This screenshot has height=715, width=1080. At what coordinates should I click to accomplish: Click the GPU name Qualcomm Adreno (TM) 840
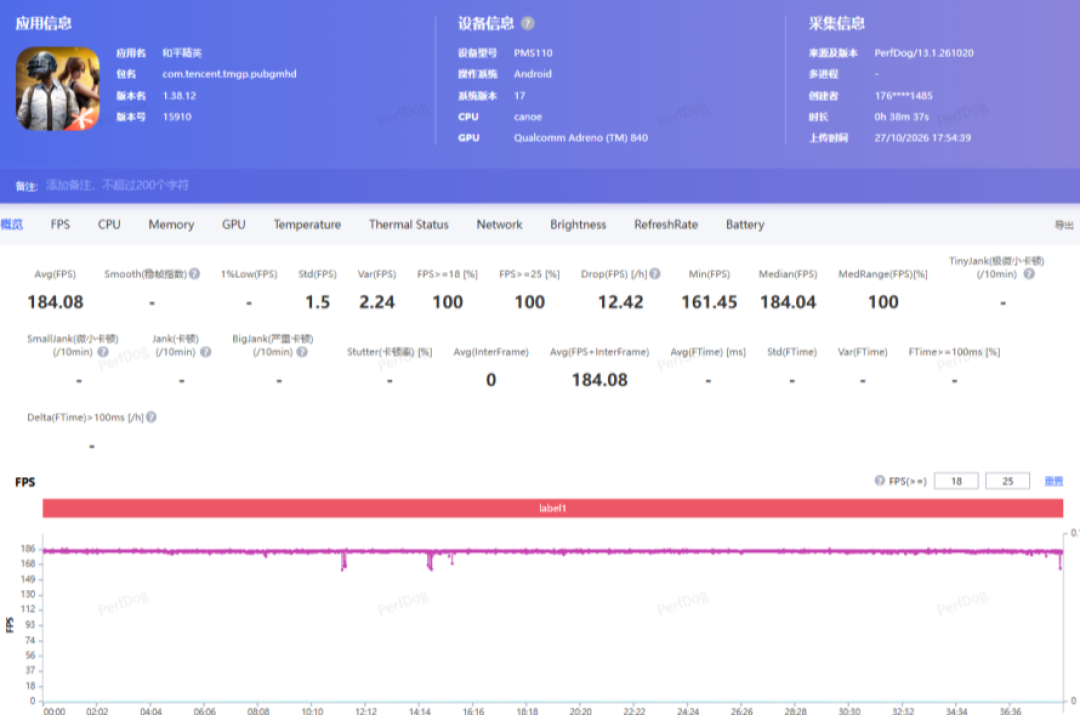581,138
